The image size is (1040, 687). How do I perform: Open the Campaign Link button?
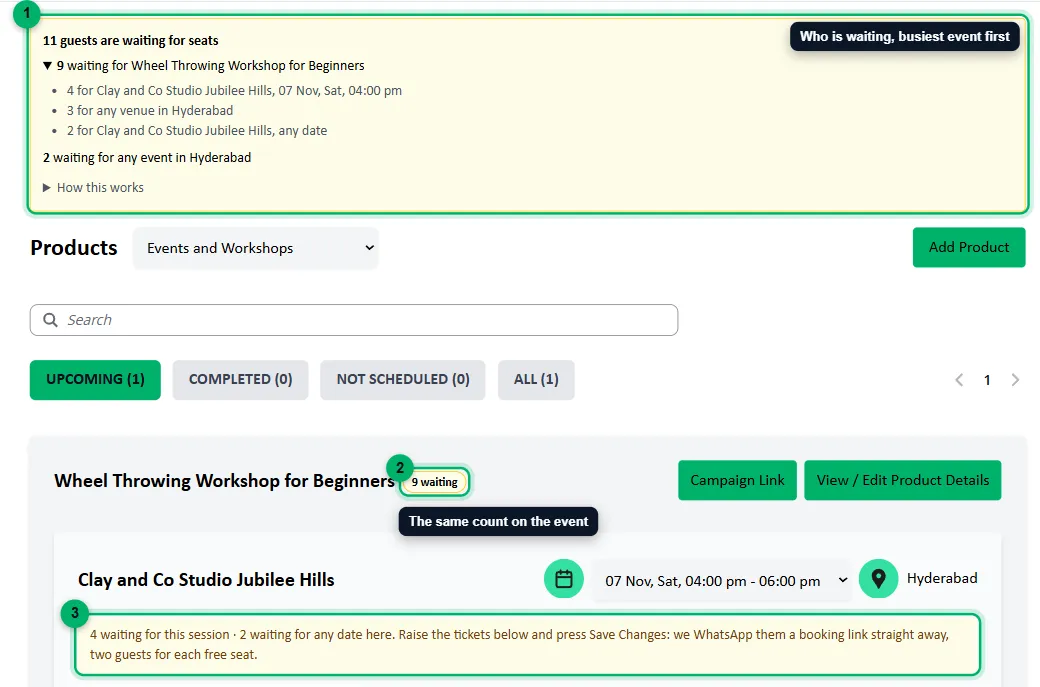point(737,480)
